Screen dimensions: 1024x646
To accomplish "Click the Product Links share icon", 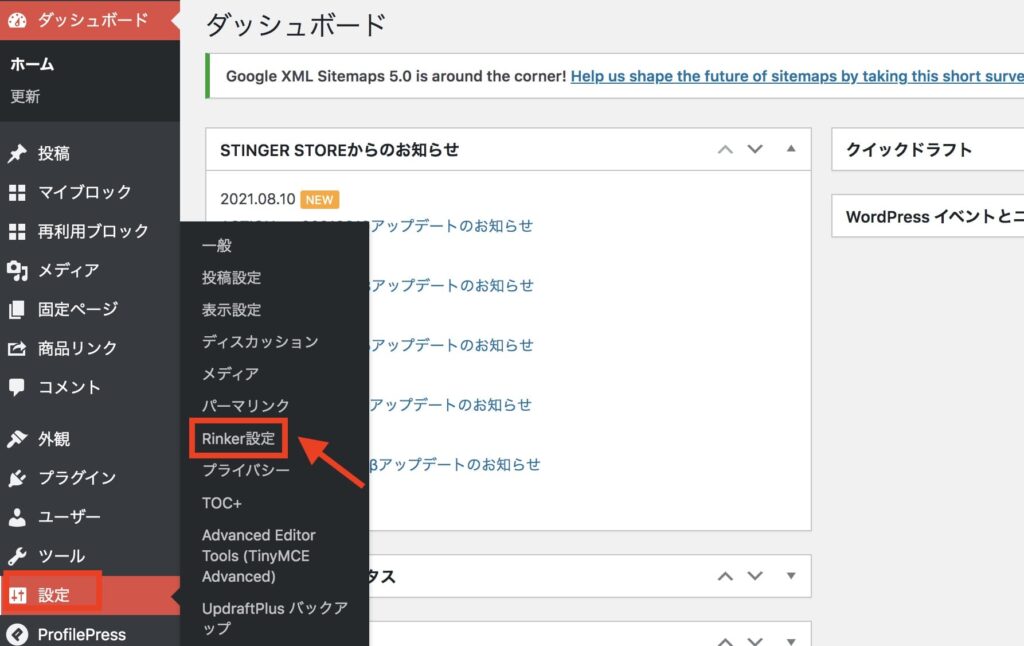I will (x=18, y=348).
